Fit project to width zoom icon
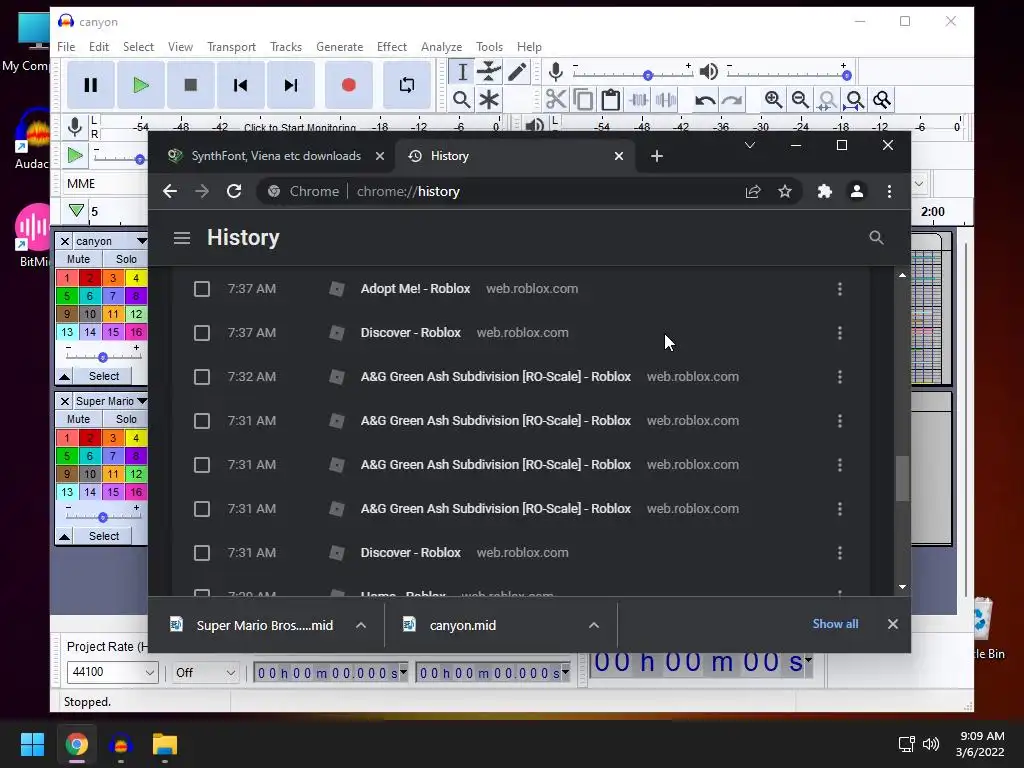Viewport: 1024px width, 768px height. [854, 100]
